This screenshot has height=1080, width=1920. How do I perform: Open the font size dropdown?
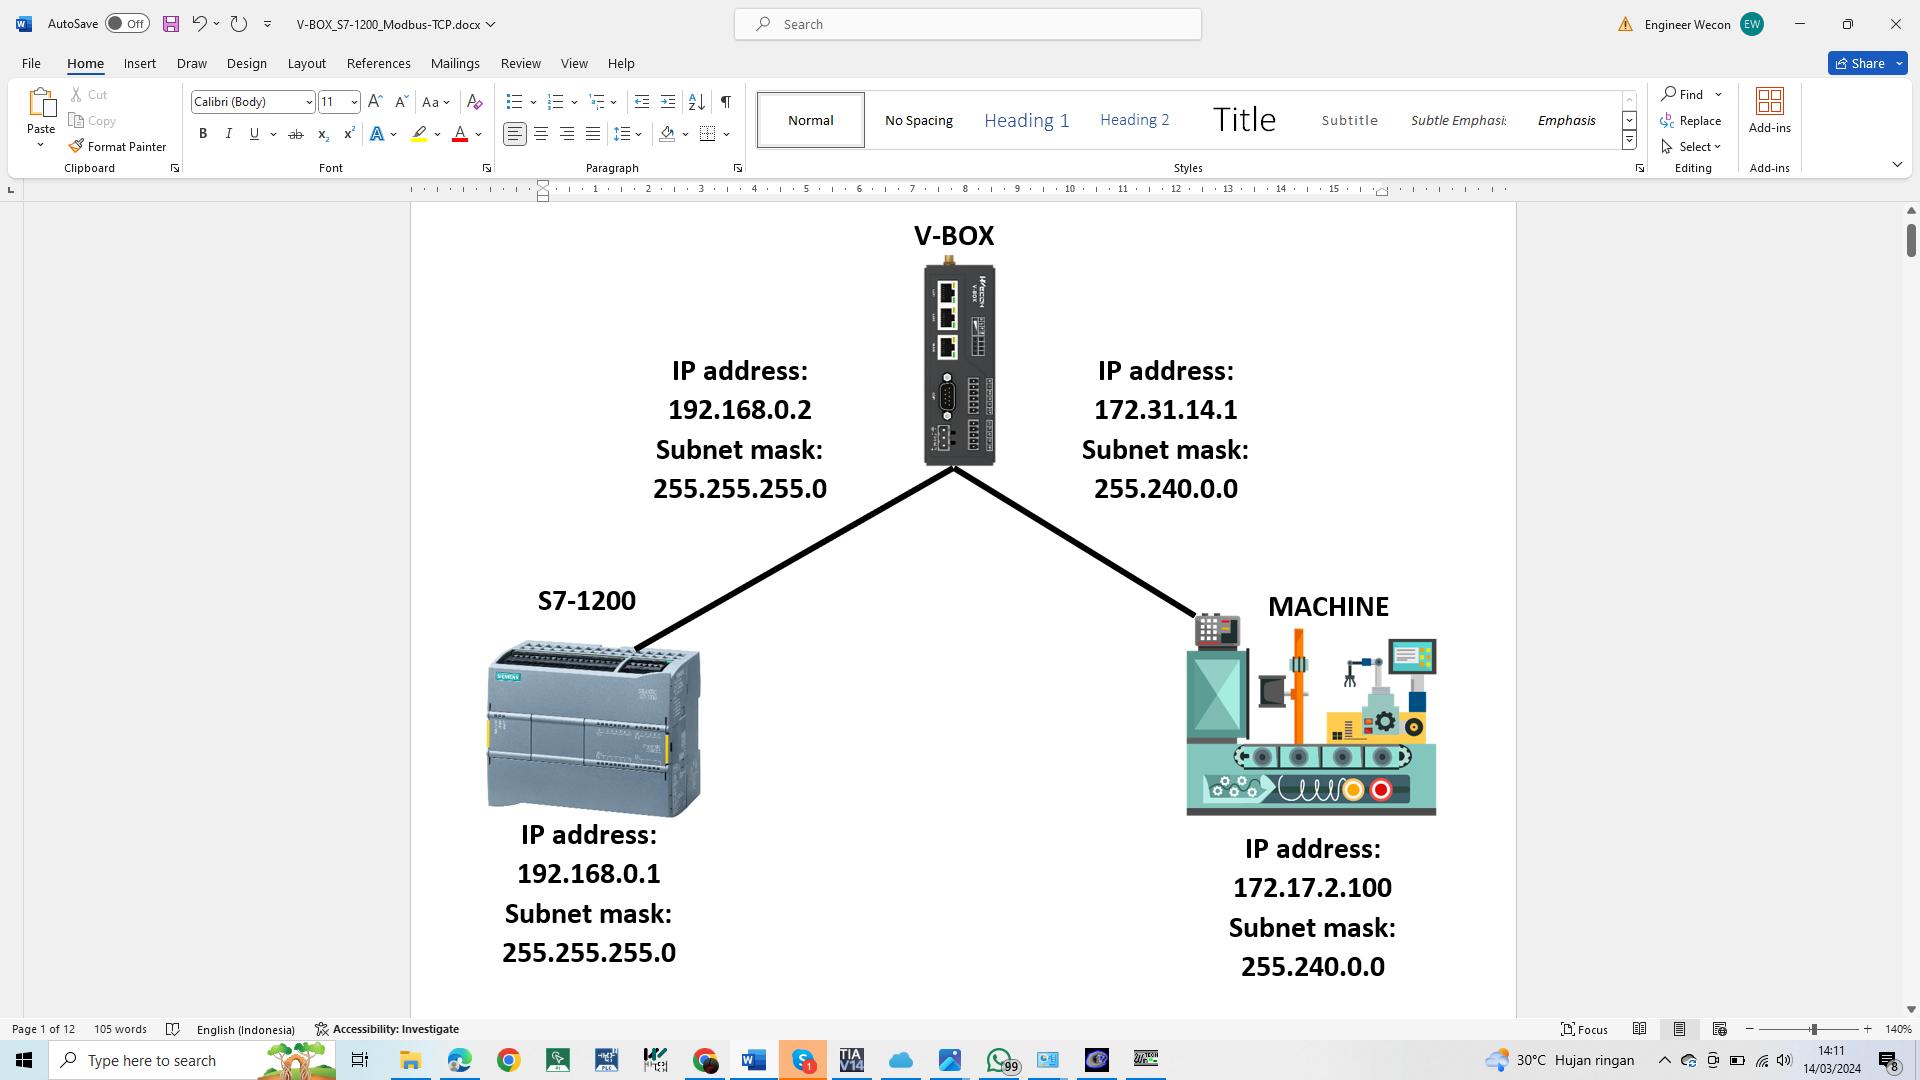(x=354, y=102)
